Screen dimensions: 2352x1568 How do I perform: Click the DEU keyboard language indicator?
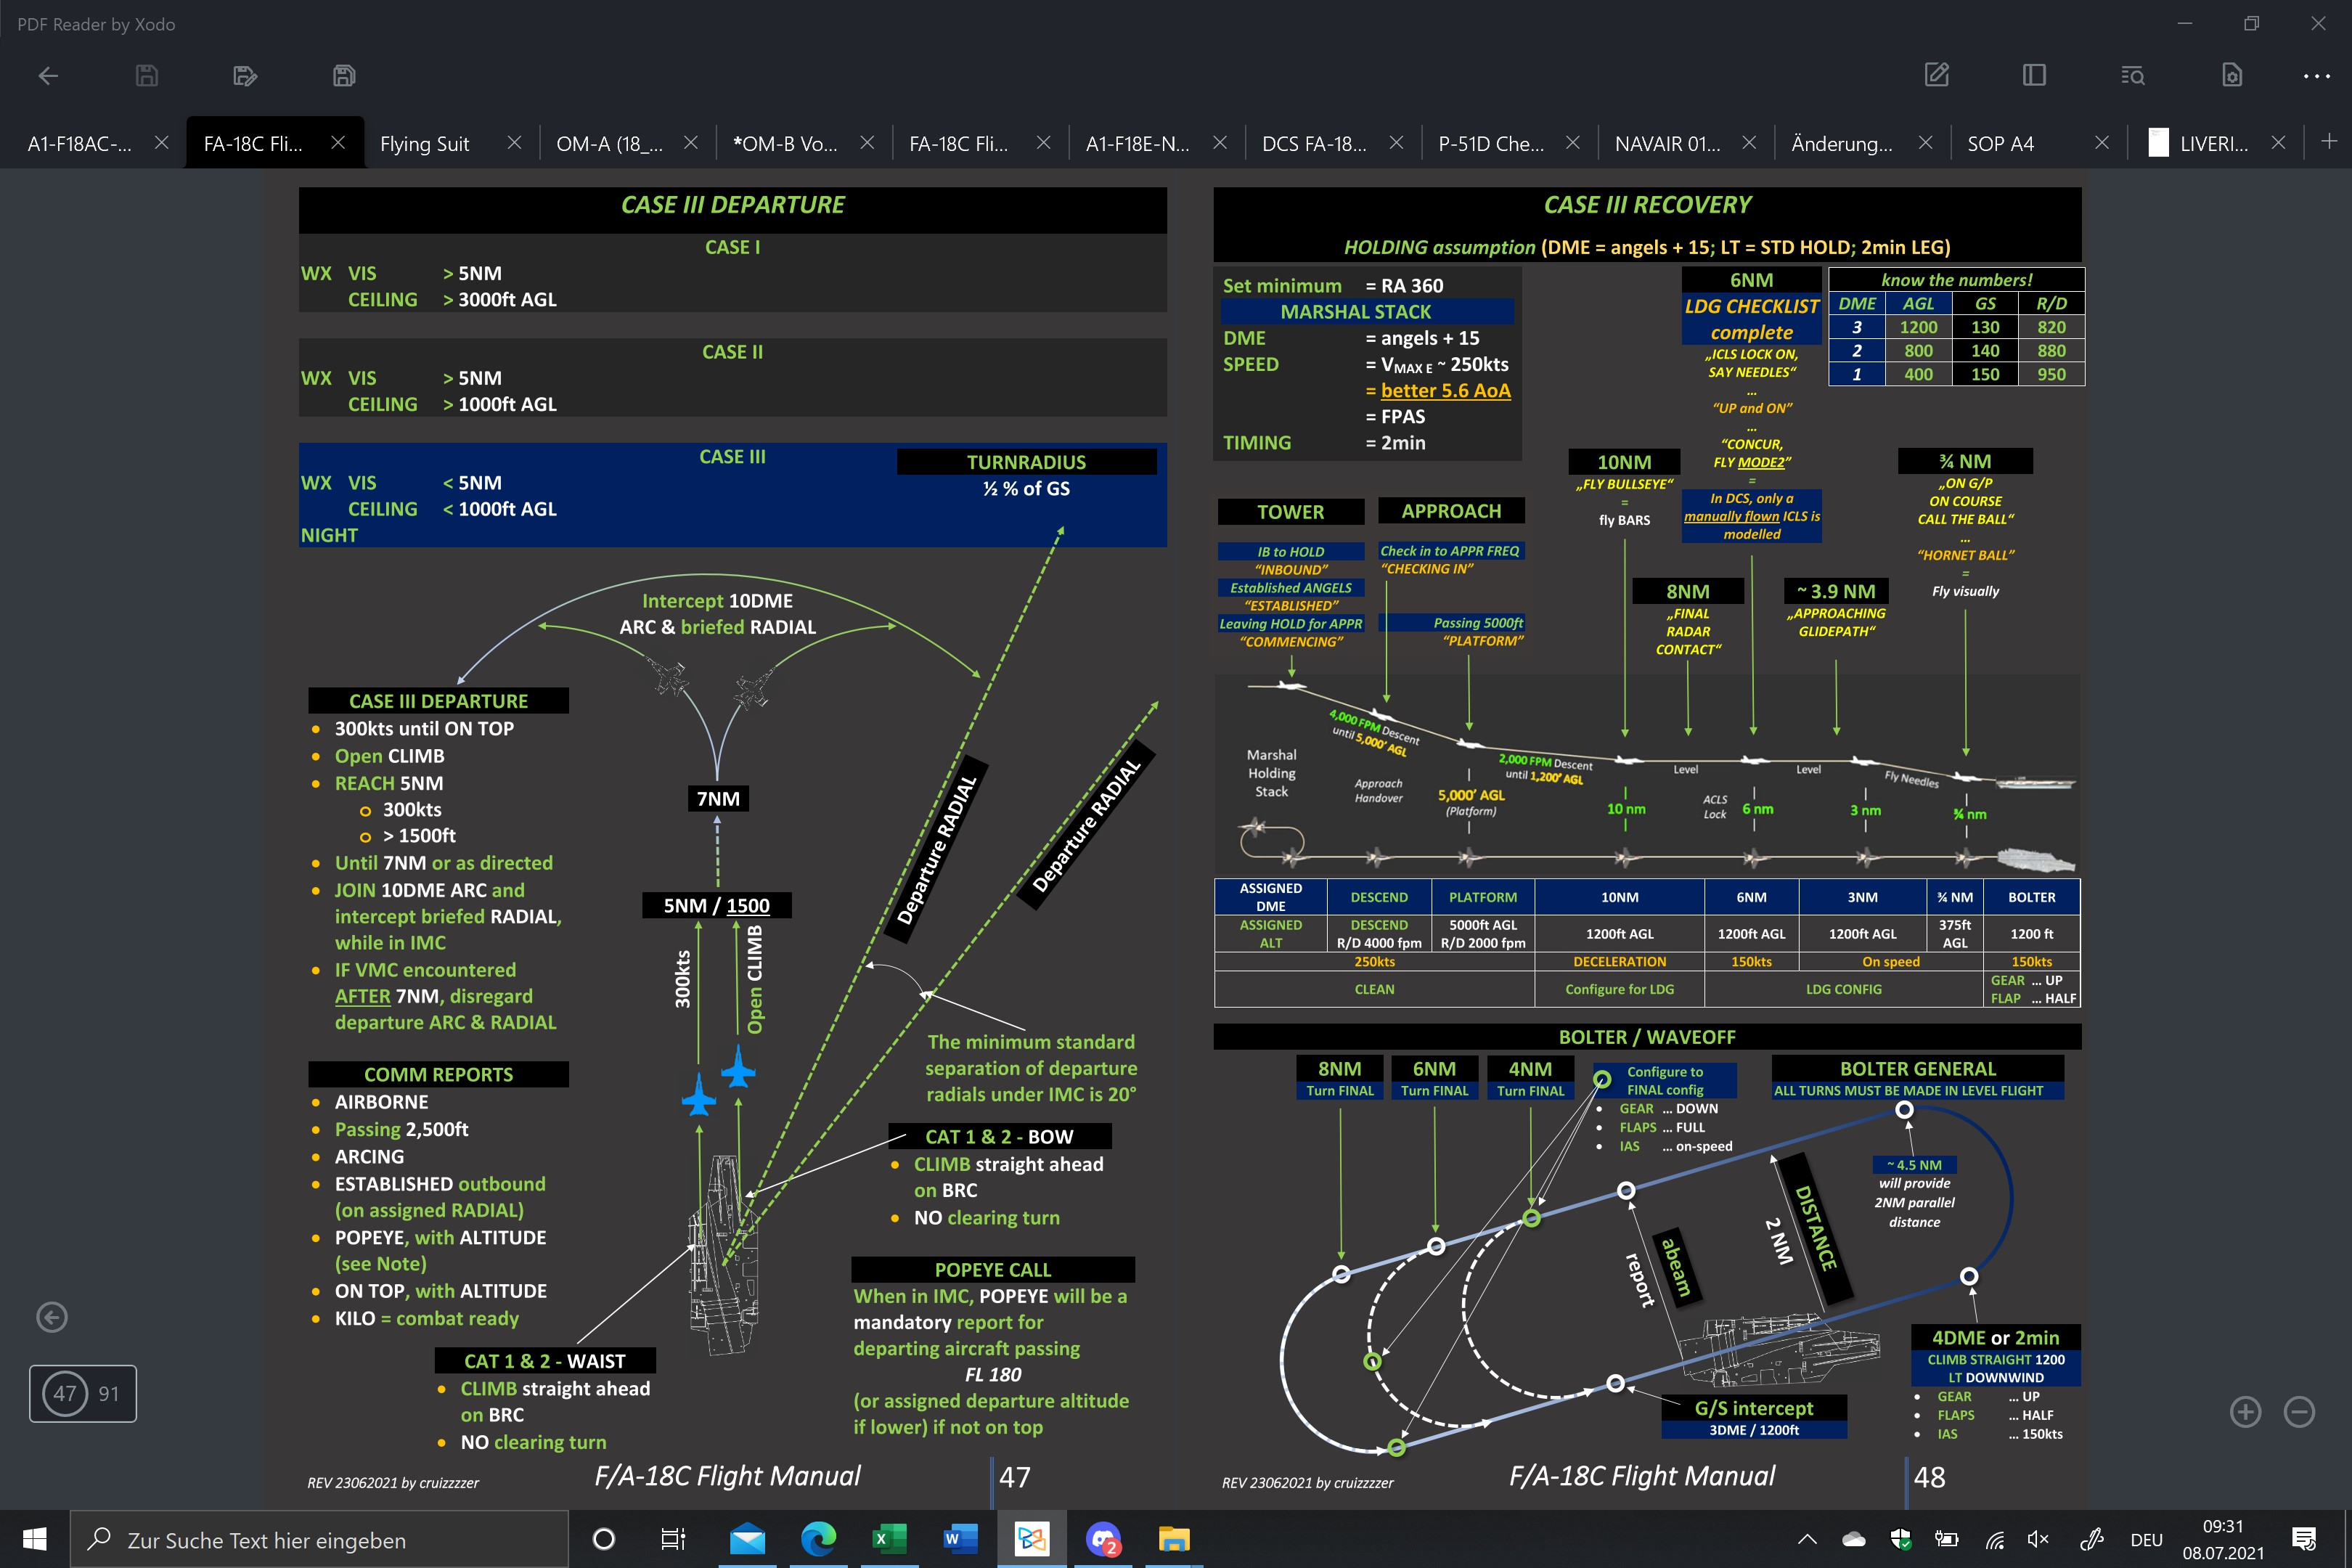tap(2146, 1540)
